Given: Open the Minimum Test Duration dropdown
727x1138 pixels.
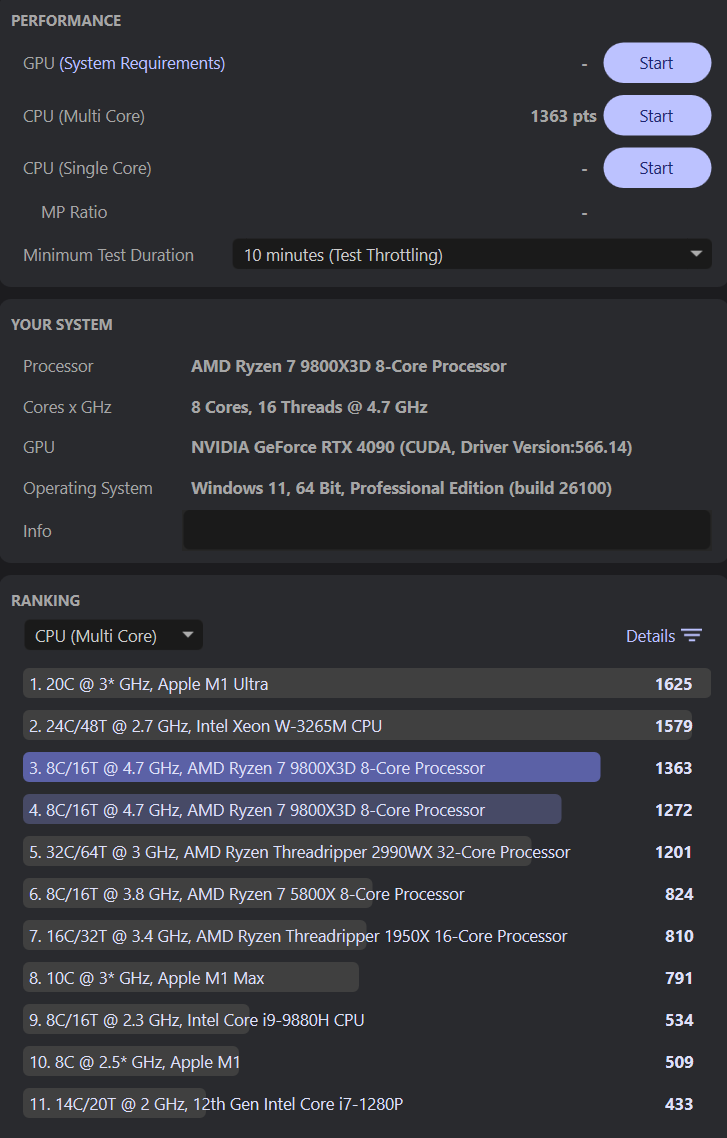Looking at the screenshot, I should click(471, 255).
